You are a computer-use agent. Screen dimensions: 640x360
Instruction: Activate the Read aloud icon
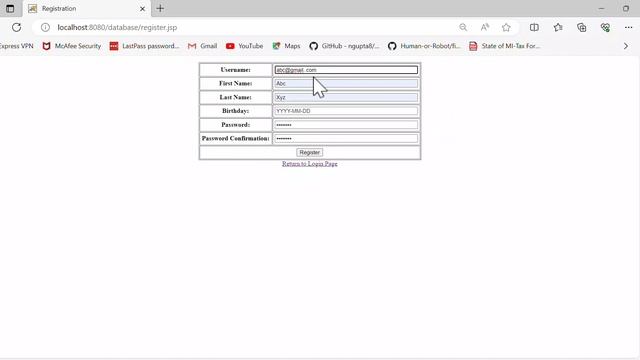pos(484,27)
